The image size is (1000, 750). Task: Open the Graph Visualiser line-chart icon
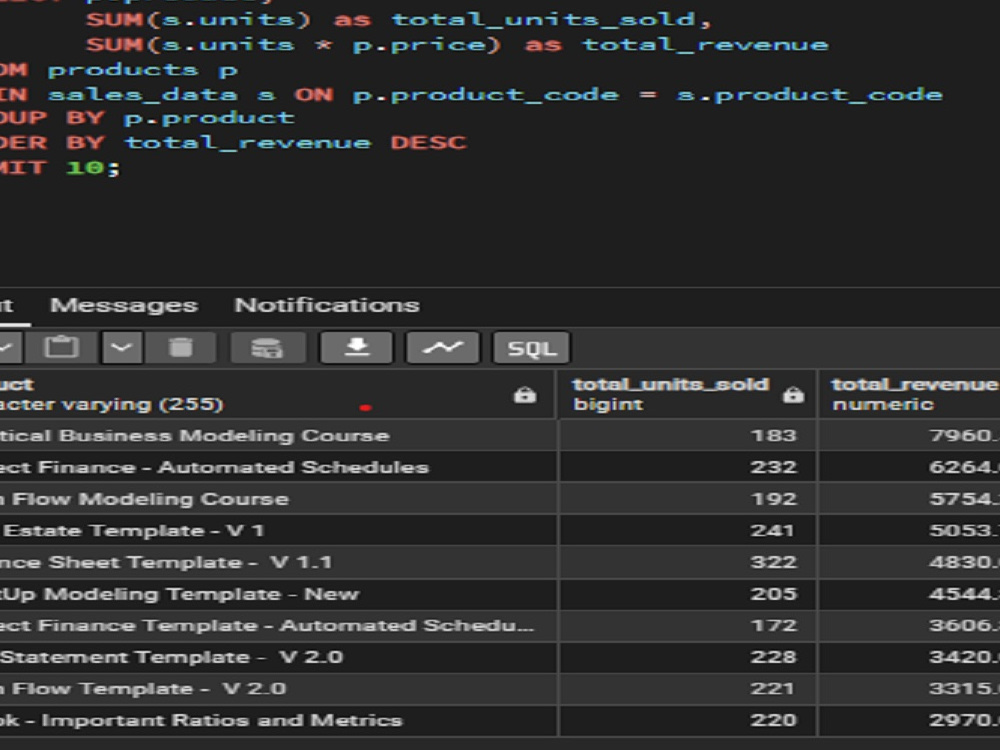pyautogui.click(x=443, y=348)
